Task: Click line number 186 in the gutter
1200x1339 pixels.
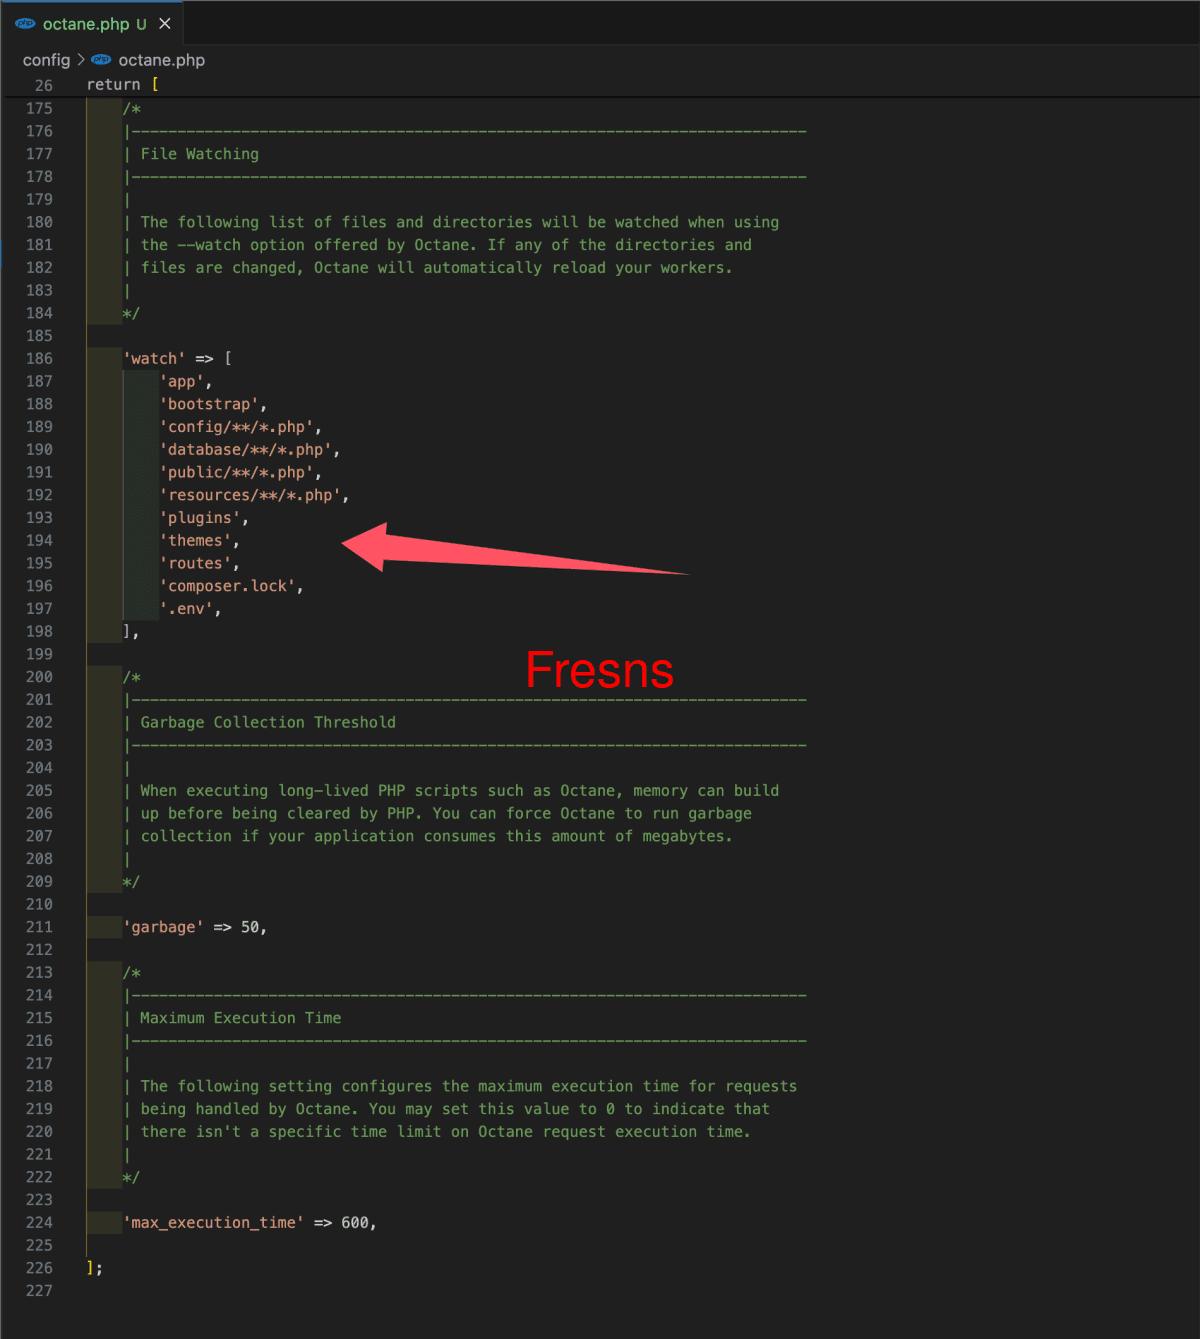Action: tap(39, 358)
